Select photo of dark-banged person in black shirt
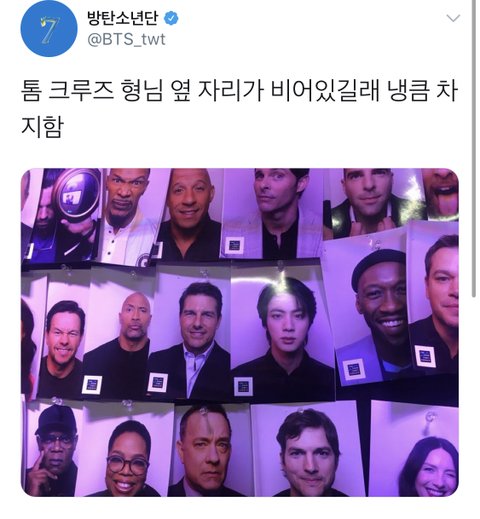The height and width of the screenshot is (519, 480). point(283,333)
